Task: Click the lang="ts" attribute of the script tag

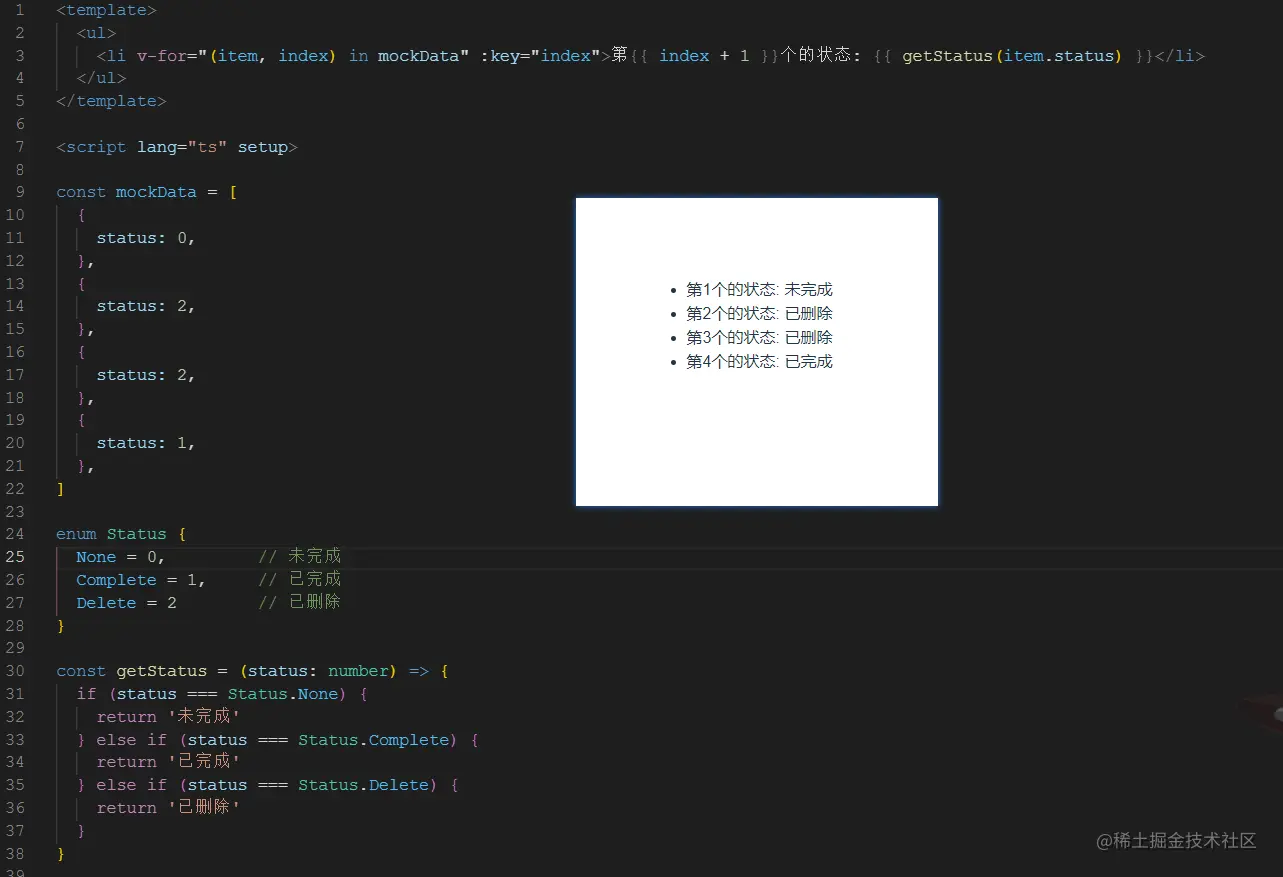Action: [182, 147]
